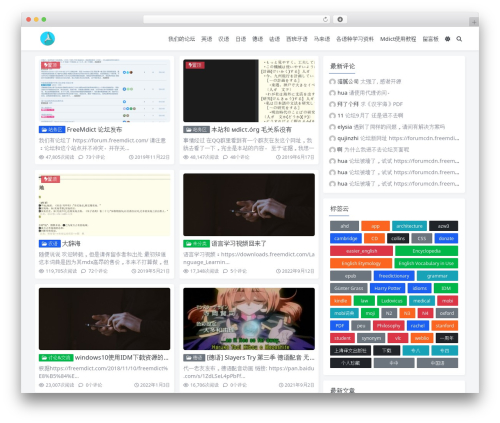Image resolution: width=500 pixels, height=423 pixels.
Task: Open the 西班牙语 navigation menu
Action: click(297, 39)
